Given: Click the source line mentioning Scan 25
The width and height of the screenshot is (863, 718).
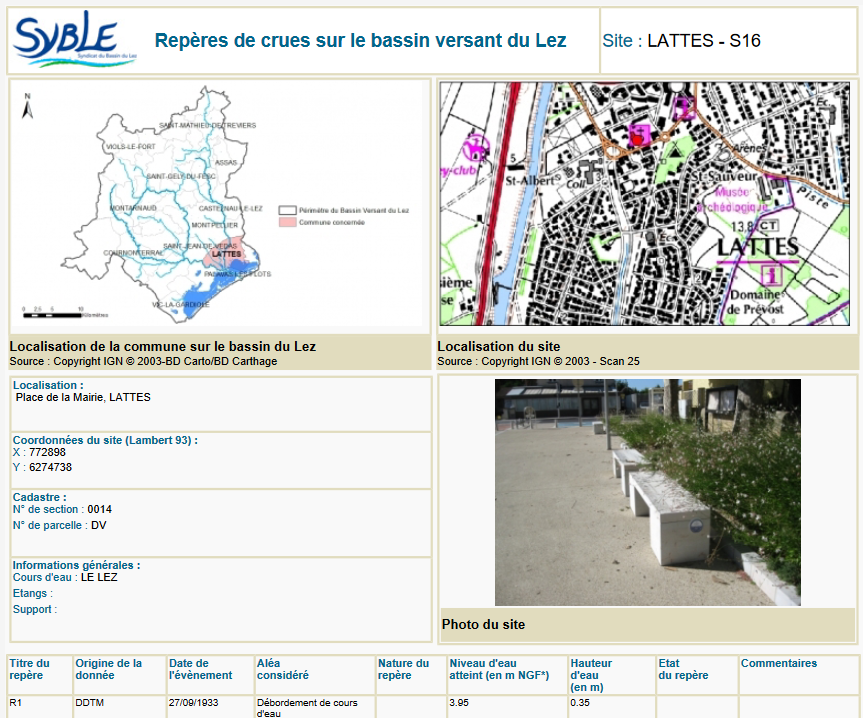Looking at the screenshot, I should click(538, 361).
